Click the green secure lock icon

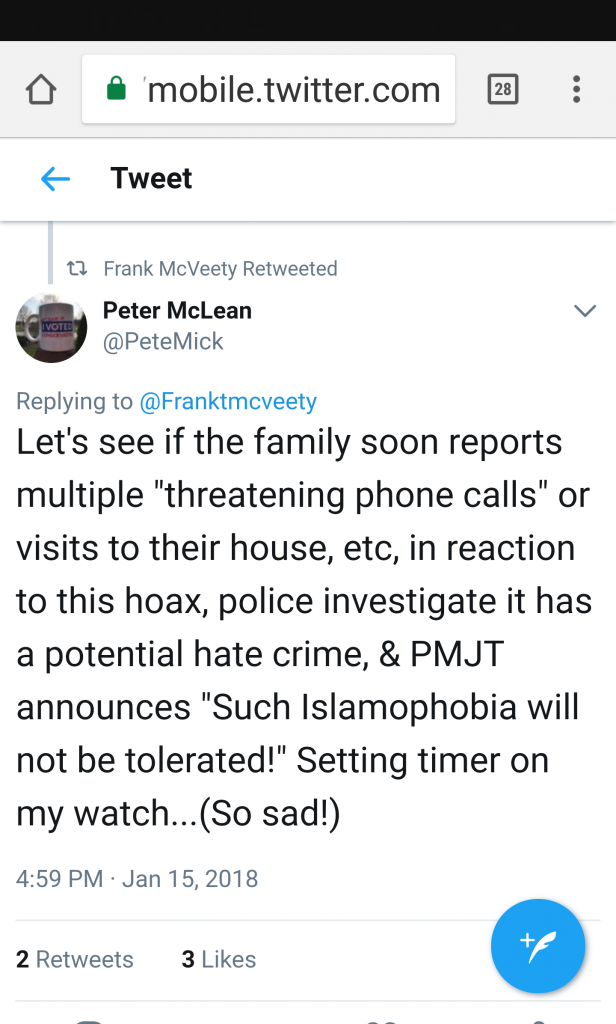coord(116,90)
